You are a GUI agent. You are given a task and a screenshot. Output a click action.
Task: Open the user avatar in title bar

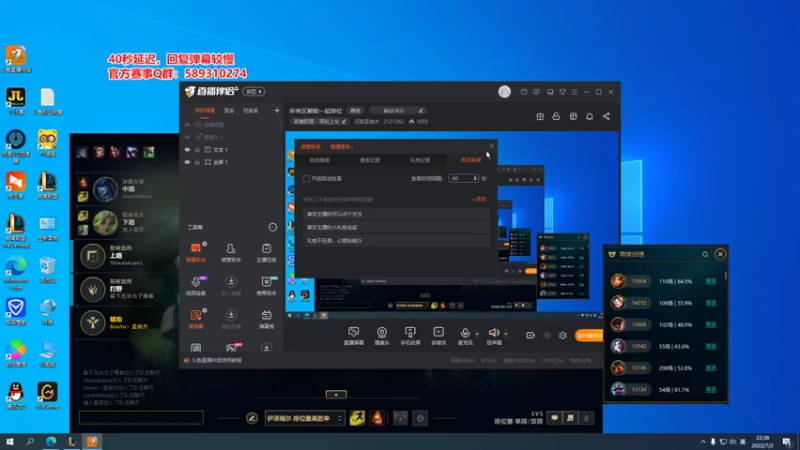coord(504,91)
